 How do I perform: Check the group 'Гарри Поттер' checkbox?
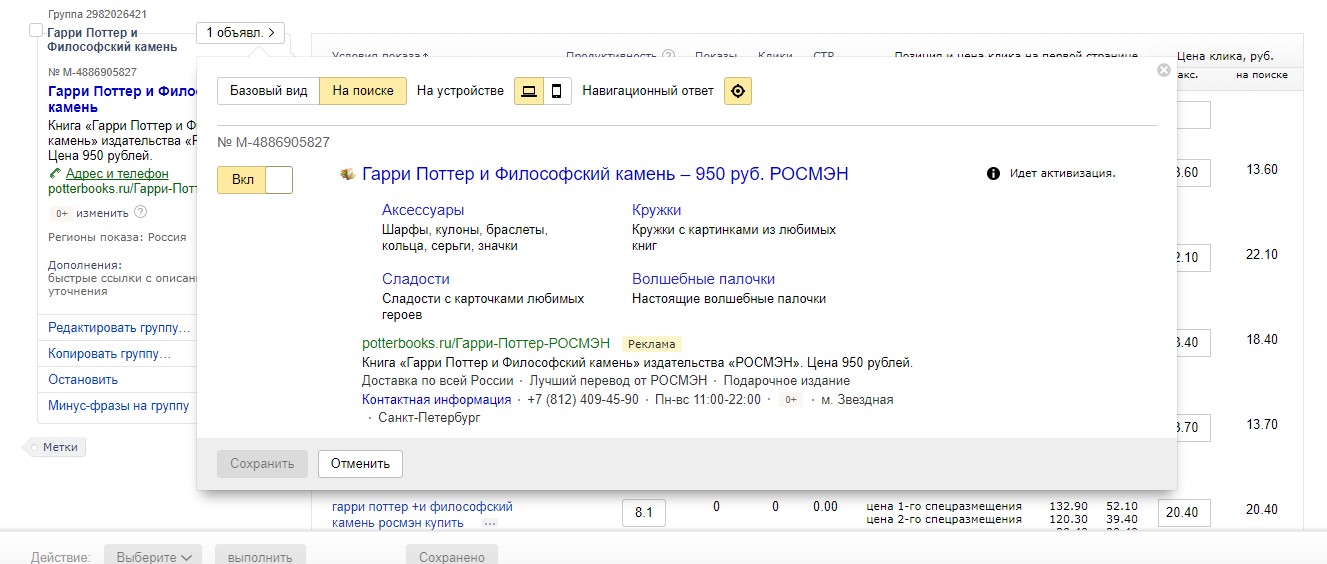(36, 30)
